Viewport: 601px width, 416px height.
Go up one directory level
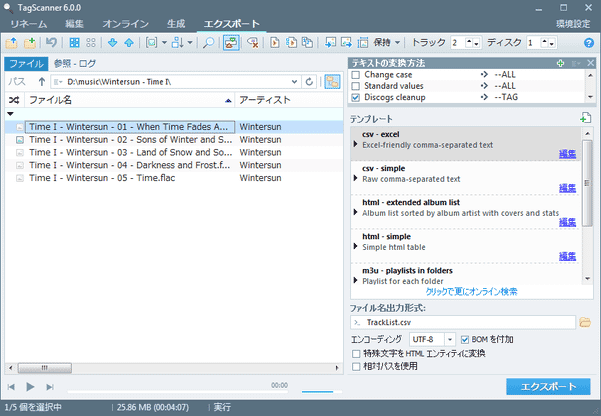(x=42, y=82)
